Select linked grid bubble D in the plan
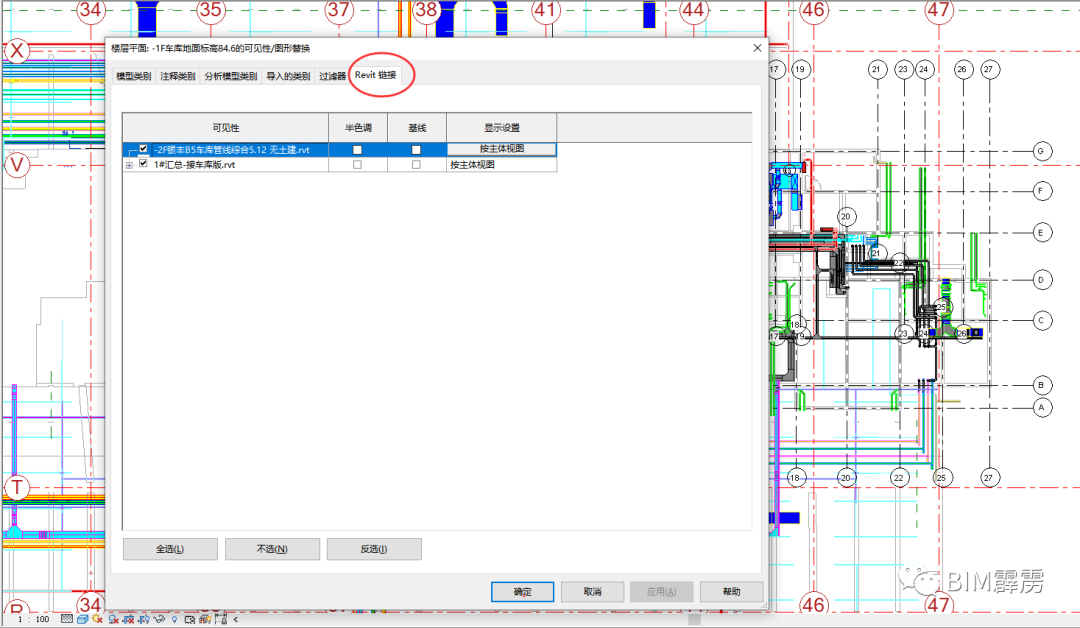This screenshot has height=628, width=1080. 1041,280
